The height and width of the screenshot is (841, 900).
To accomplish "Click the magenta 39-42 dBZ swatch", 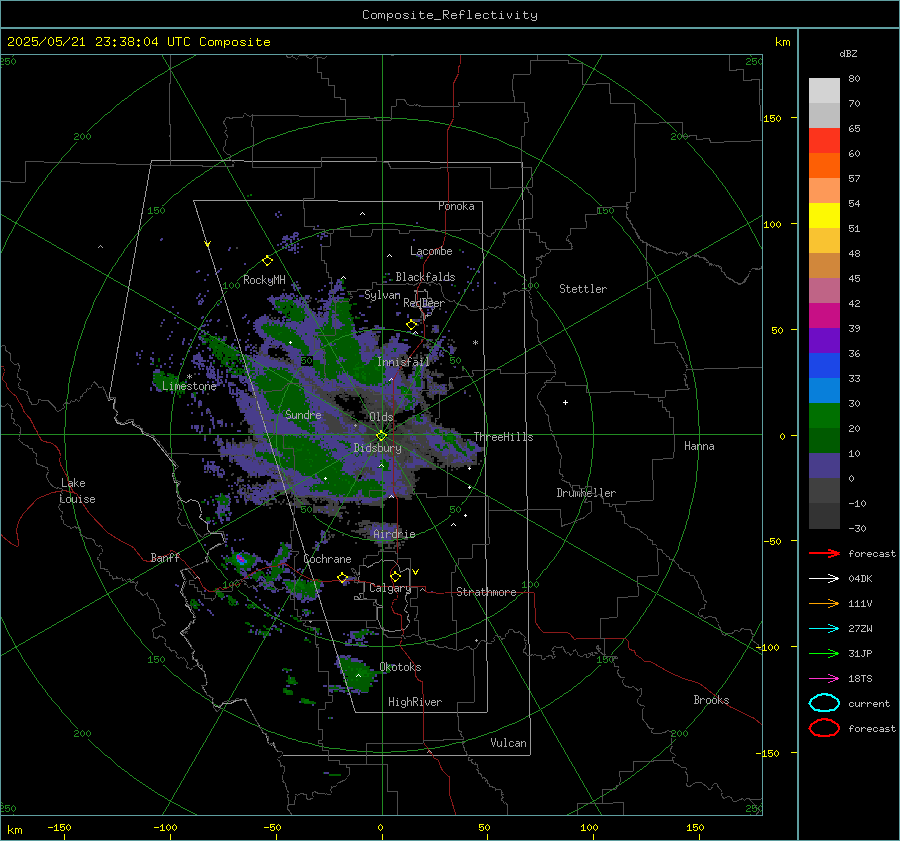I will point(824,316).
